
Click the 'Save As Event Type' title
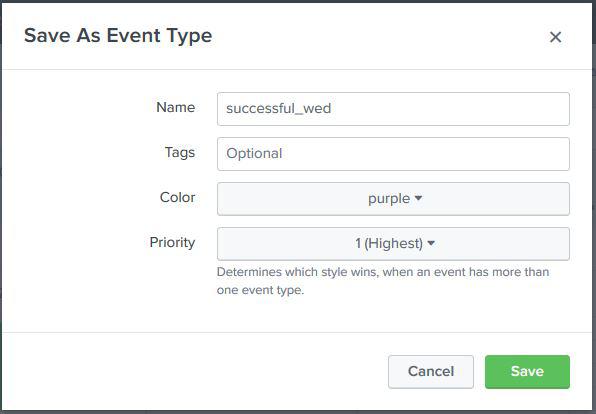coord(118,36)
